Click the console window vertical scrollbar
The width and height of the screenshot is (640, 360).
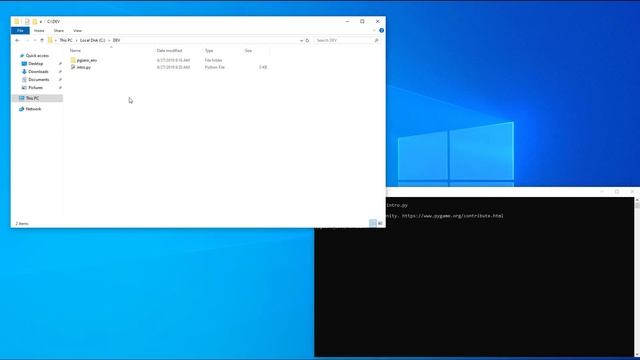[x=637, y=277]
